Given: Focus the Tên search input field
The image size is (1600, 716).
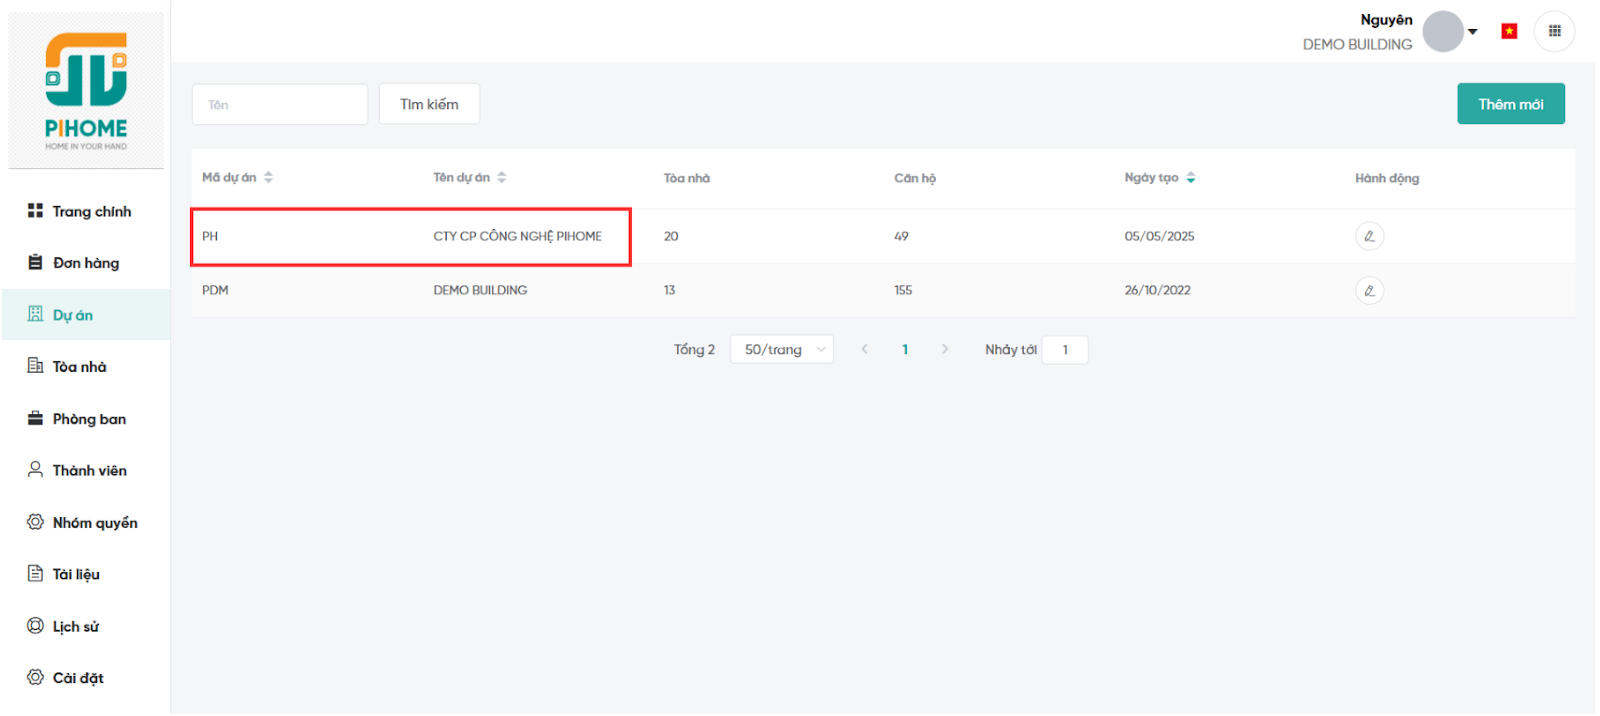Looking at the screenshot, I should pos(279,104).
